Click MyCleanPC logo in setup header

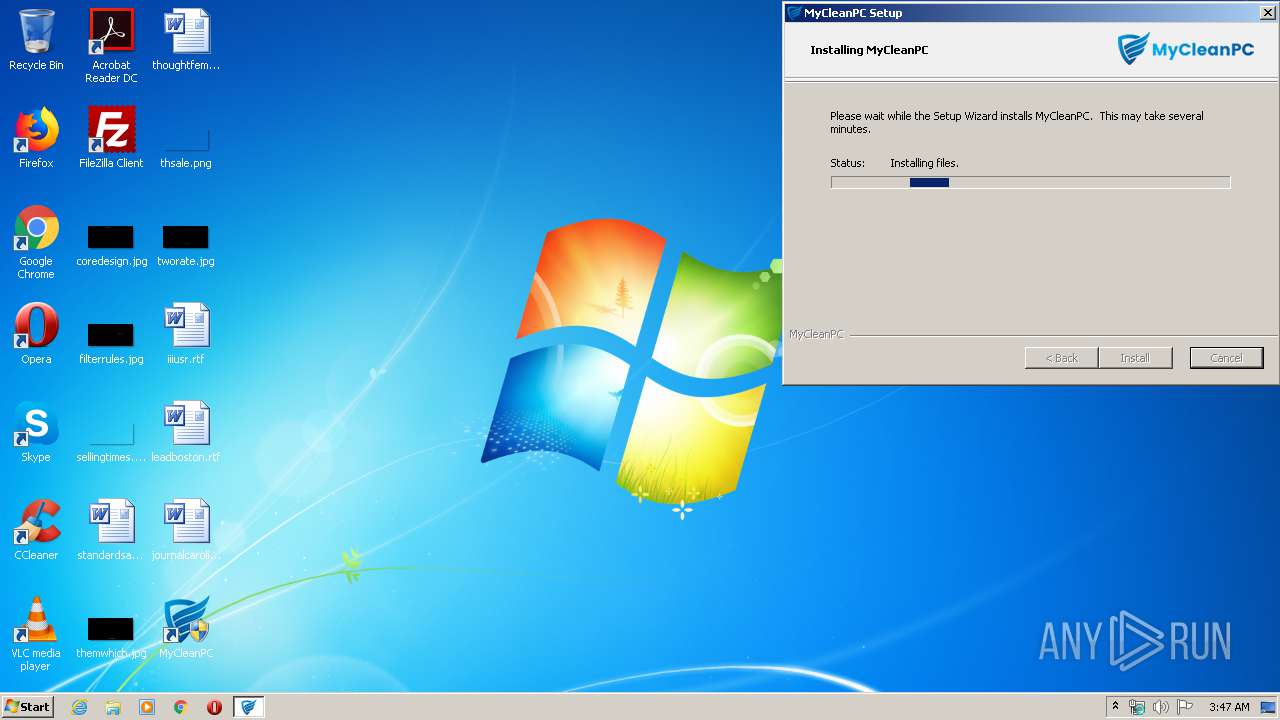(x=1185, y=49)
